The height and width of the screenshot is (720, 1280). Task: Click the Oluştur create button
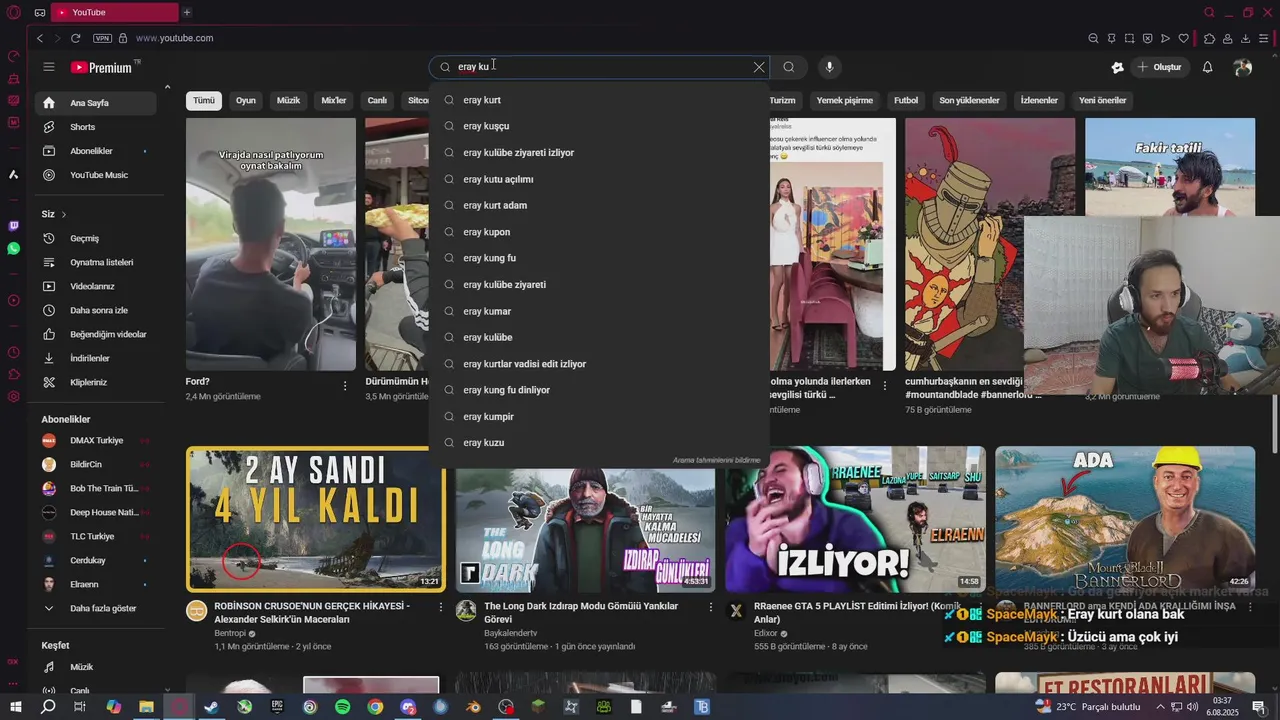coord(1159,67)
